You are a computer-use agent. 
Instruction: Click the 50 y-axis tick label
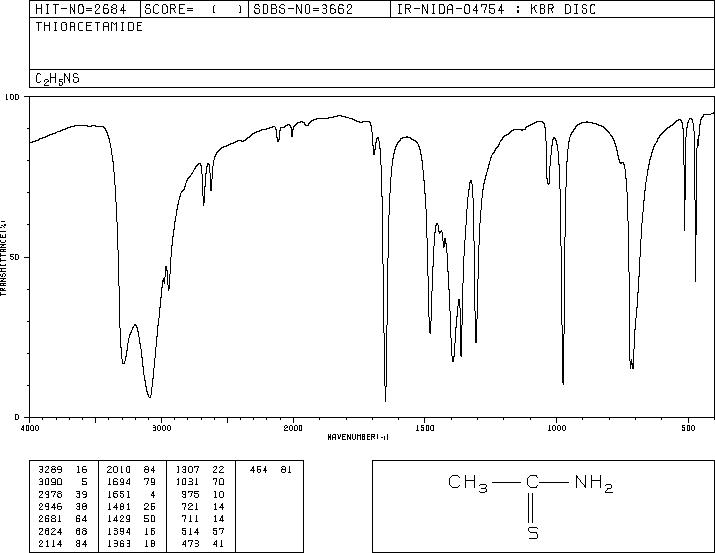click(x=15, y=258)
